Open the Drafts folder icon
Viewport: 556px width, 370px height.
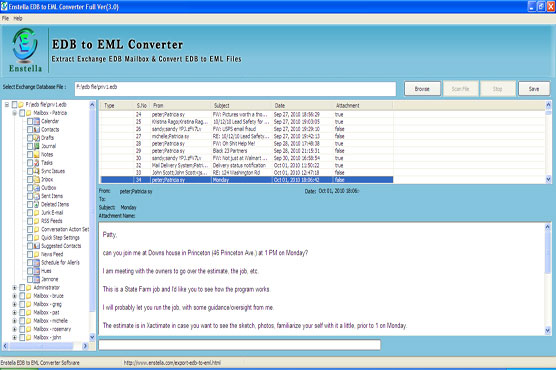coord(37,138)
